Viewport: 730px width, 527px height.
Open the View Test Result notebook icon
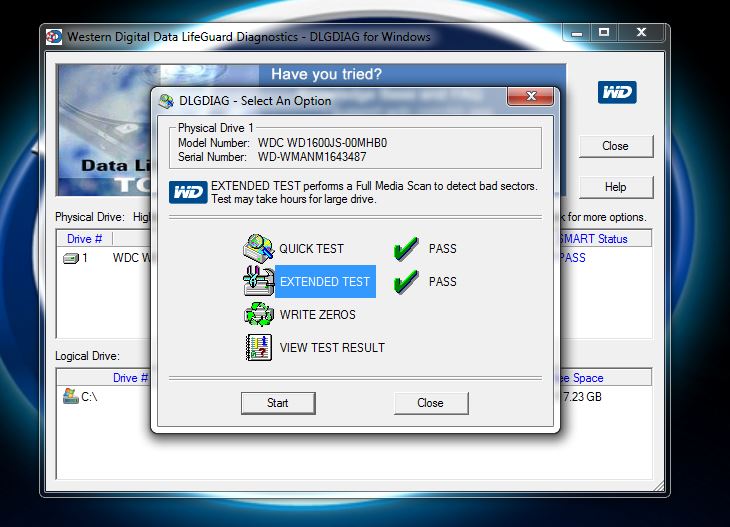pyautogui.click(x=258, y=347)
